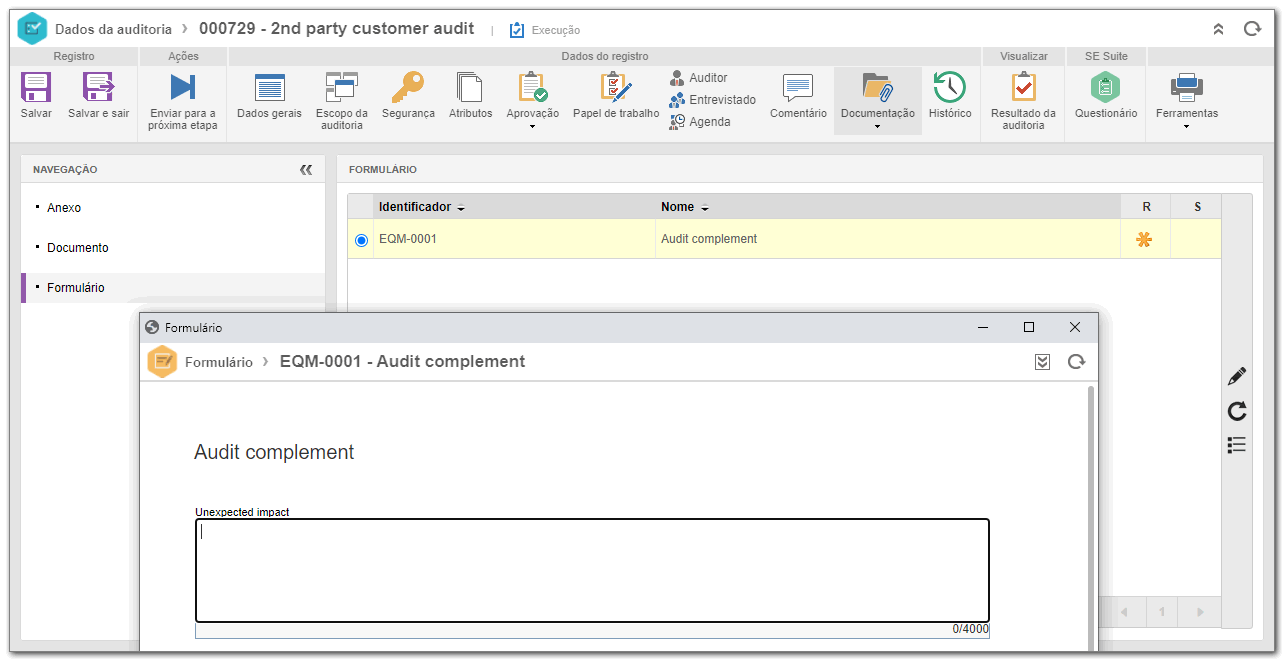This screenshot has height=662, width=1285.
Task: Refresh the Formulário dialog
Action: click(x=1076, y=362)
